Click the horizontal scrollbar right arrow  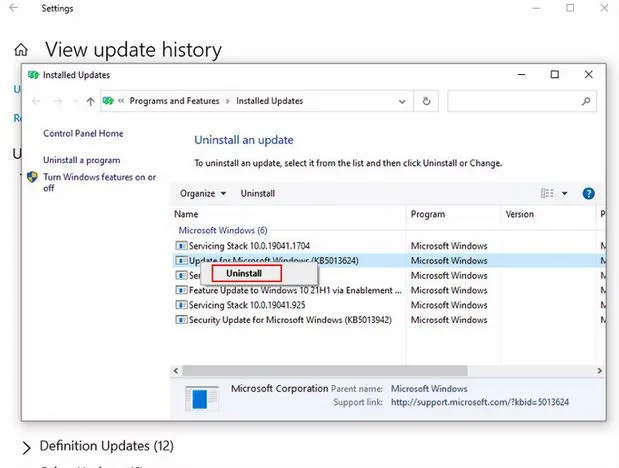(x=599, y=371)
